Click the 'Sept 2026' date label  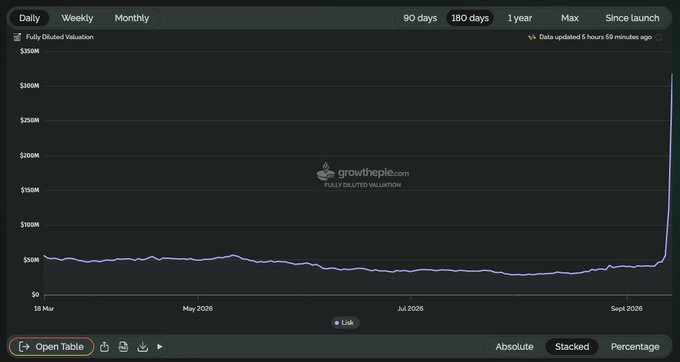(x=627, y=309)
